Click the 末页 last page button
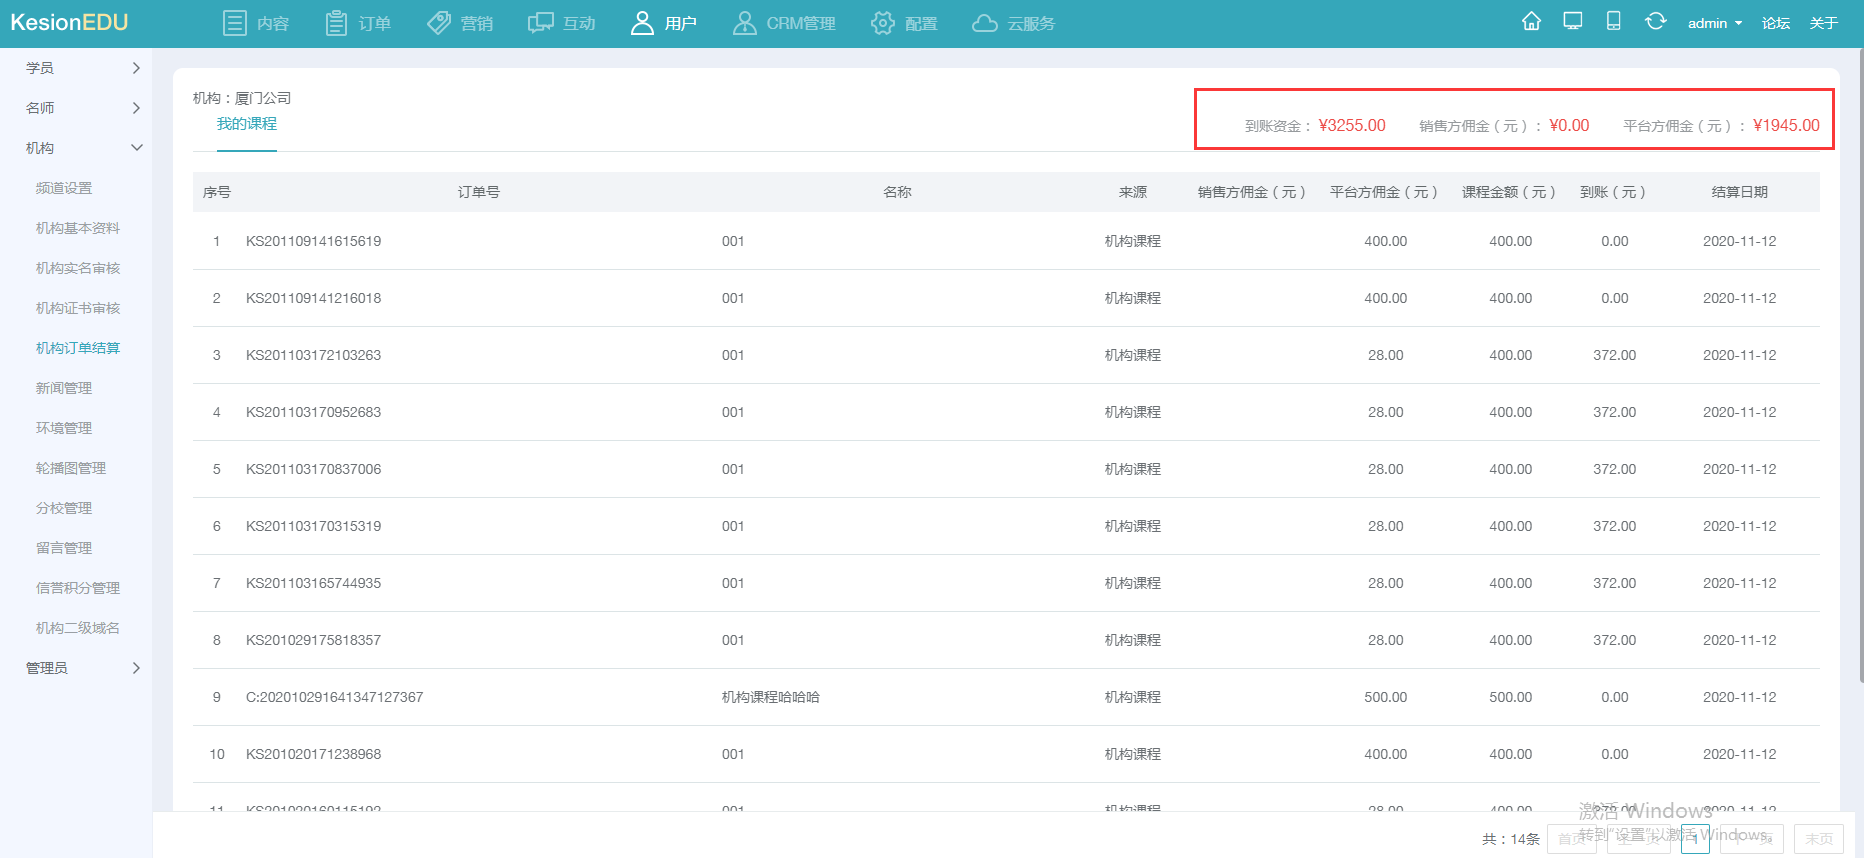This screenshot has height=858, width=1864. [1818, 839]
